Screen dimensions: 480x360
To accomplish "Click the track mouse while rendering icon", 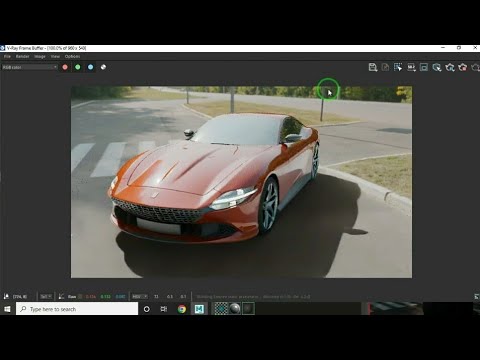I will click(437, 68).
